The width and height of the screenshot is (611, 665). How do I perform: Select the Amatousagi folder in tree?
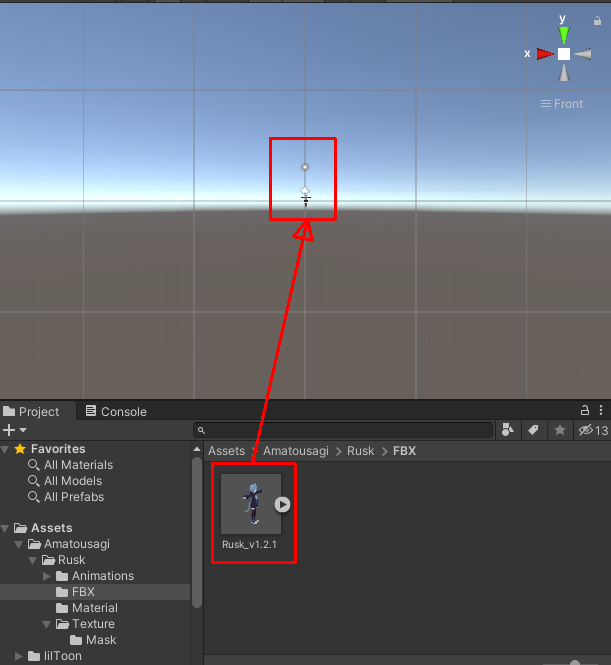69,544
